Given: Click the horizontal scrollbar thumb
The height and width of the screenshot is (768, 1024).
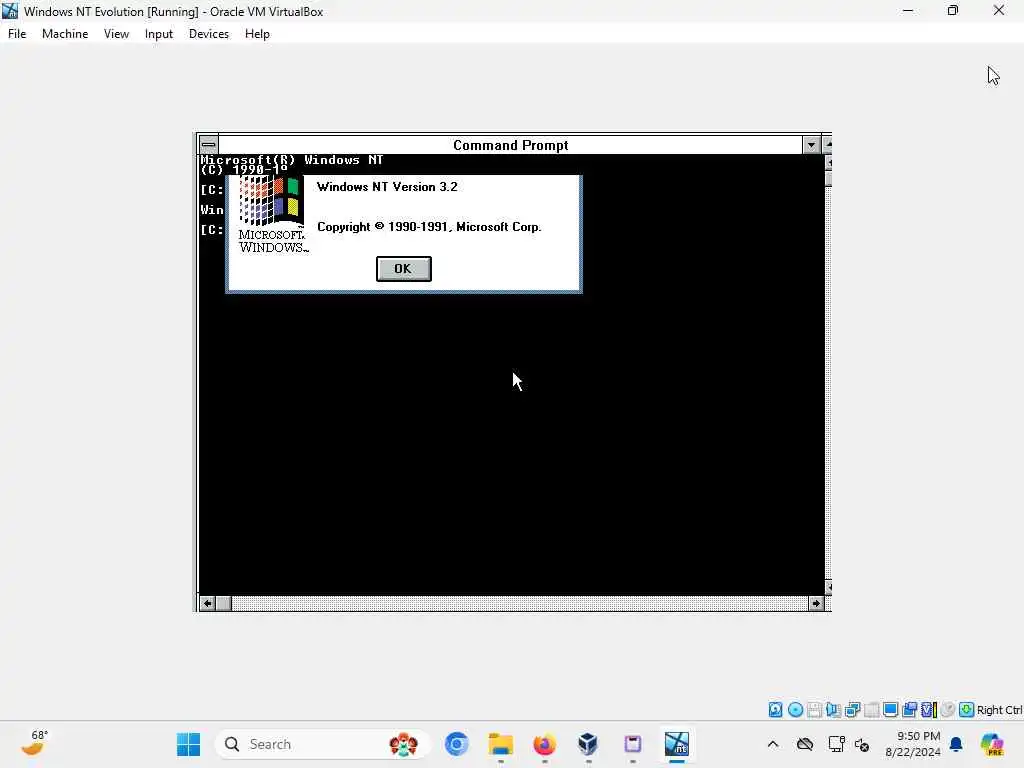Looking at the screenshot, I should [223, 603].
